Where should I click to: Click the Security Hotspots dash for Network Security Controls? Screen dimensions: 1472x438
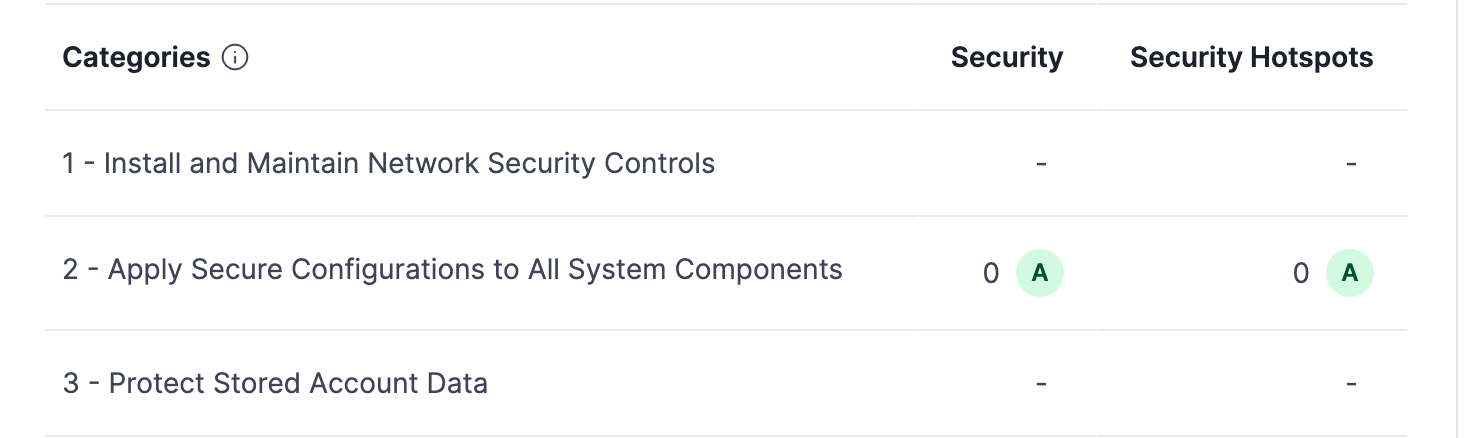pos(1351,163)
